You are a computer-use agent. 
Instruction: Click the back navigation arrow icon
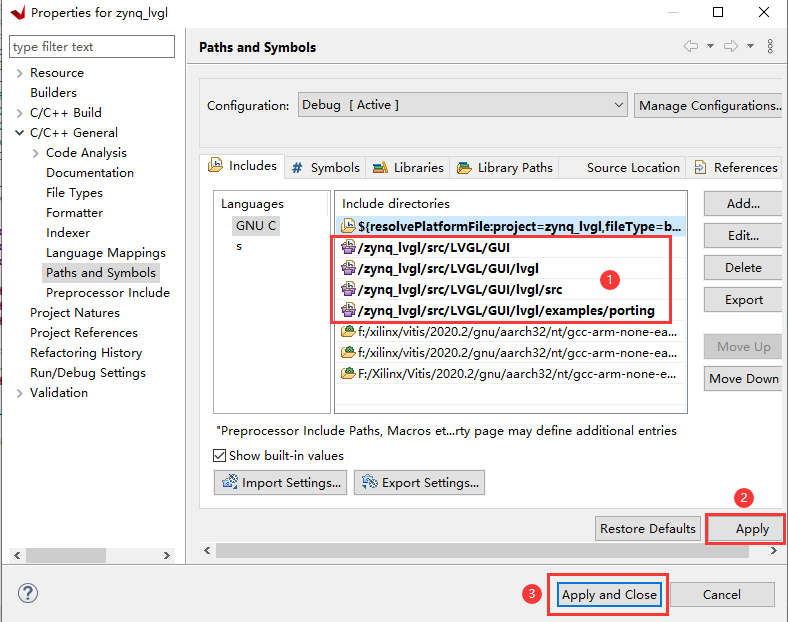(x=691, y=46)
